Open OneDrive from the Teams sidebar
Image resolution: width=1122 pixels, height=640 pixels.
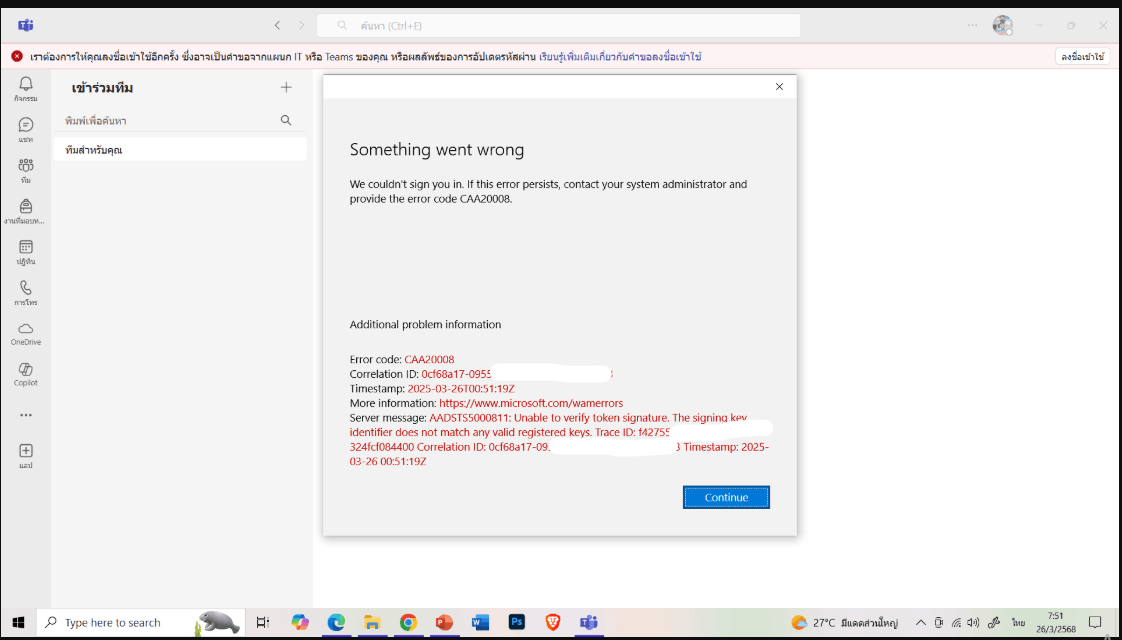click(x=26, y=334)
